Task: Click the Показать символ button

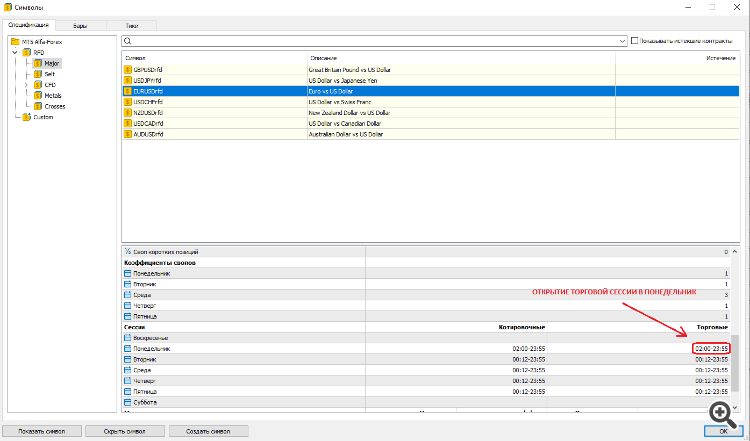Action: pyautogui.click(x=42, y=431)
